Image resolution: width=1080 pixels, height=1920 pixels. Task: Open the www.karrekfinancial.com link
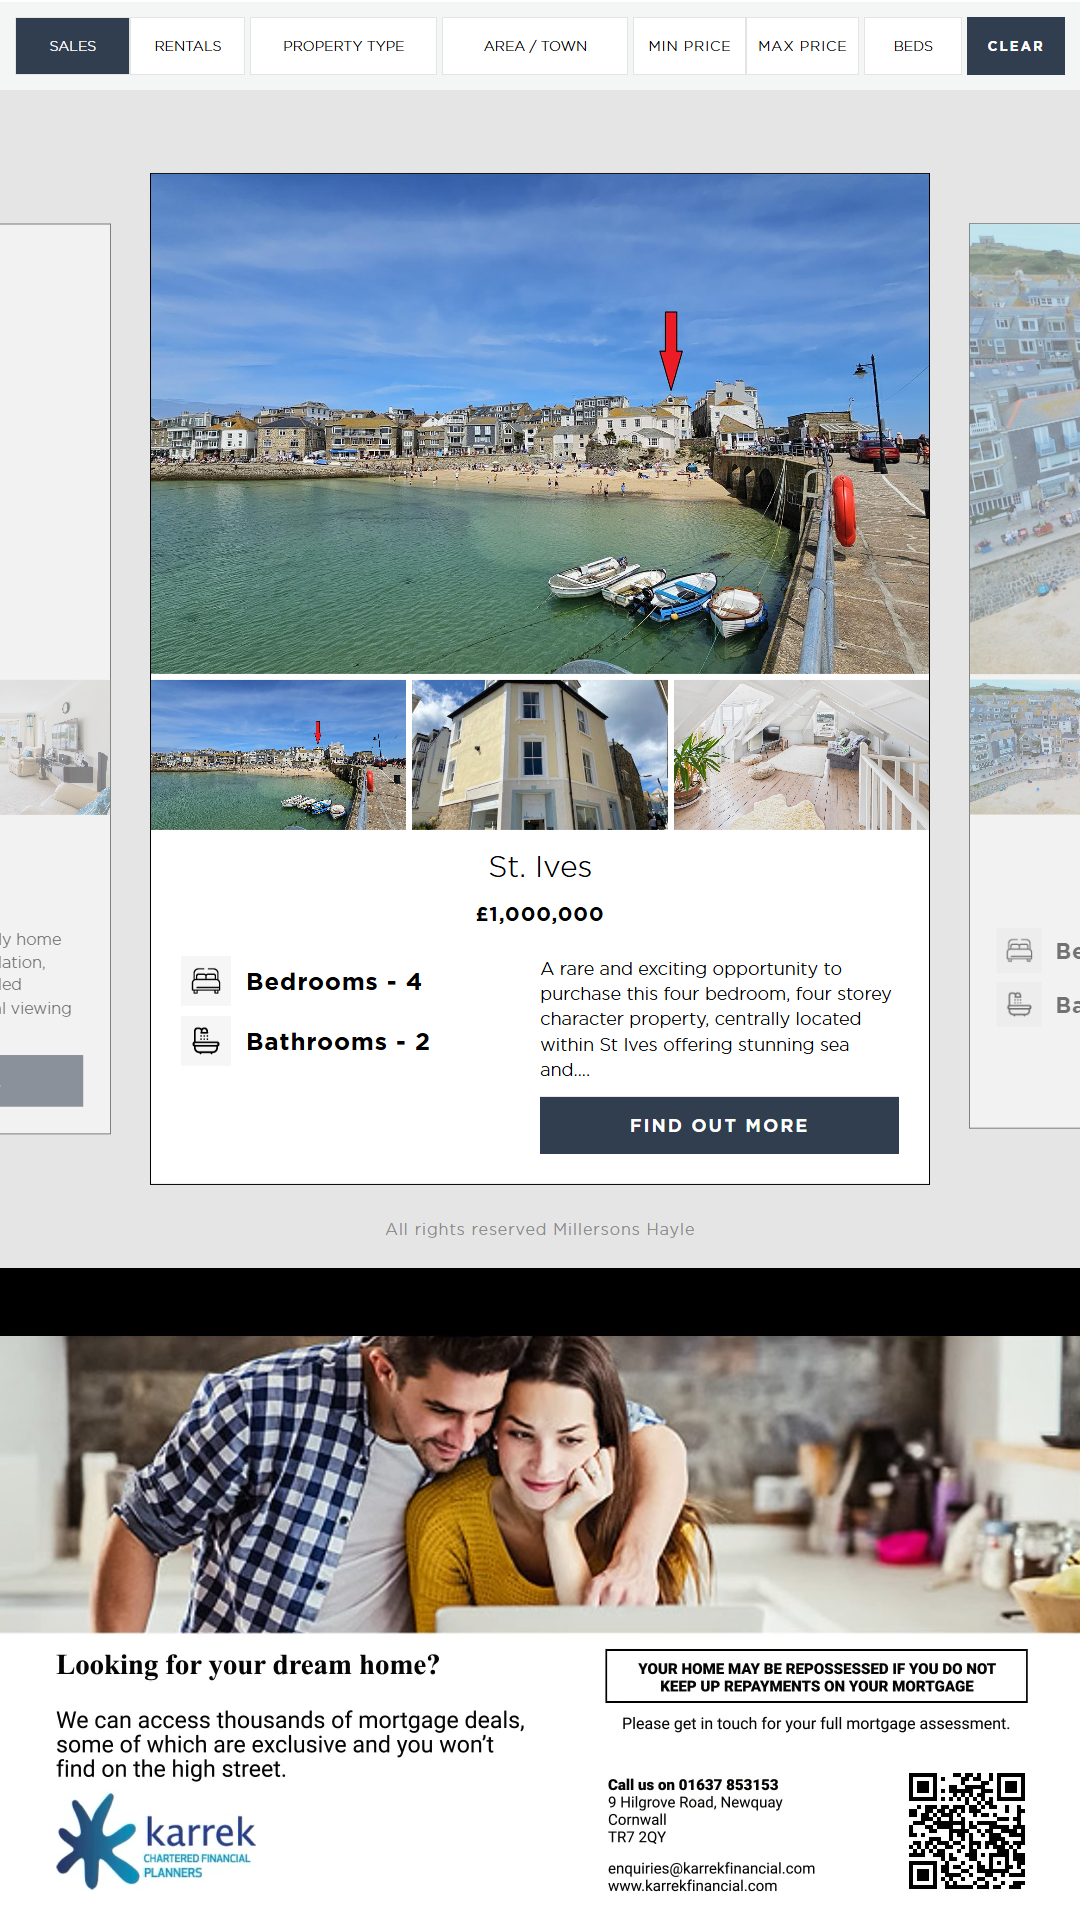pyautogui.click(x=692, y=1886)
